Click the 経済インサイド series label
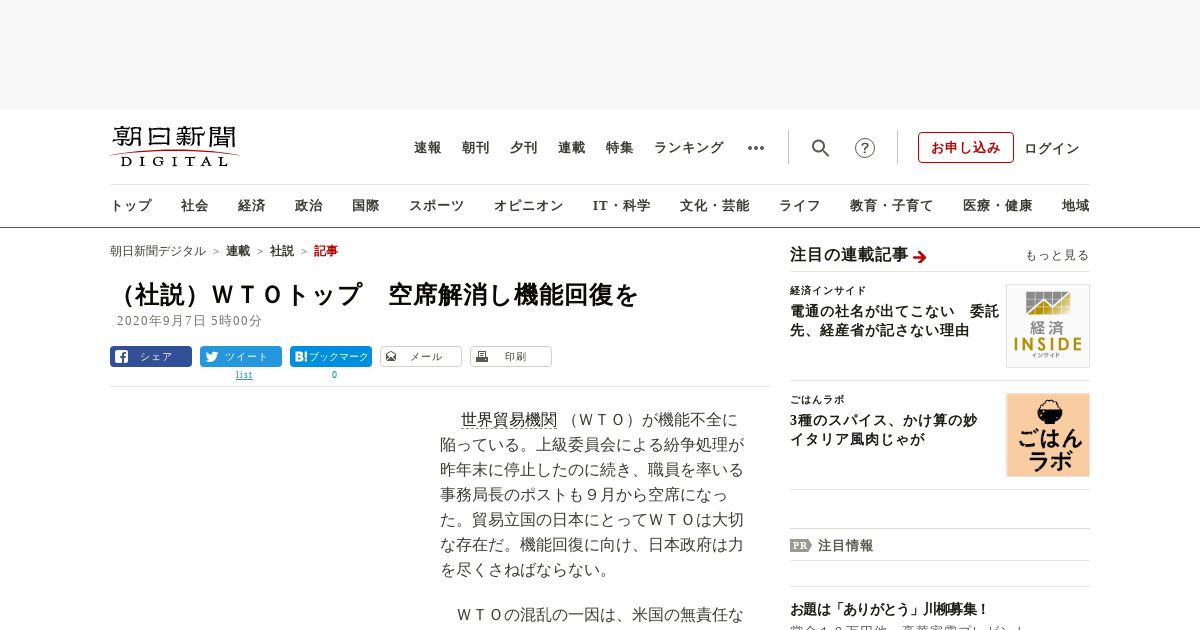The height and width of the screenshot is (630, 1200). pyautogui.click(x=828, y=291)
